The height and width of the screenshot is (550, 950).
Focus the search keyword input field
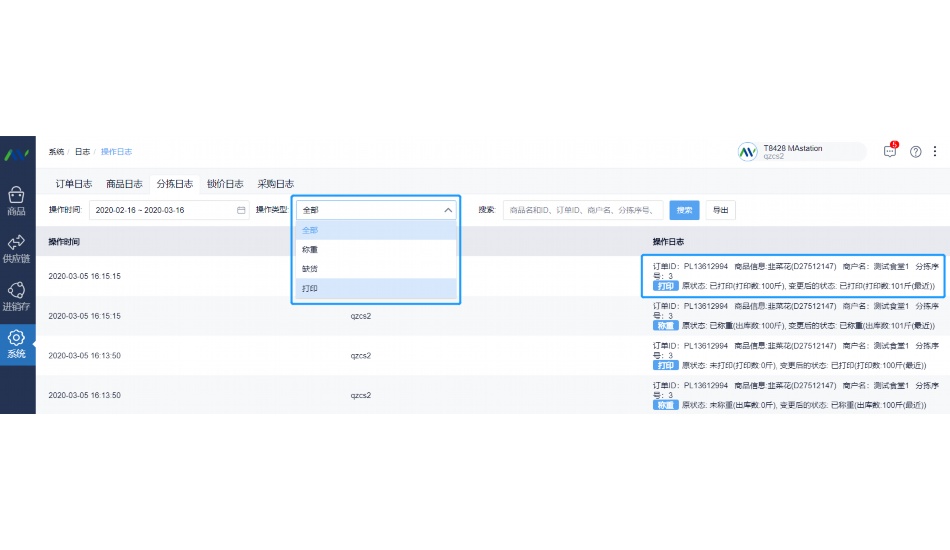coord(582,210)
